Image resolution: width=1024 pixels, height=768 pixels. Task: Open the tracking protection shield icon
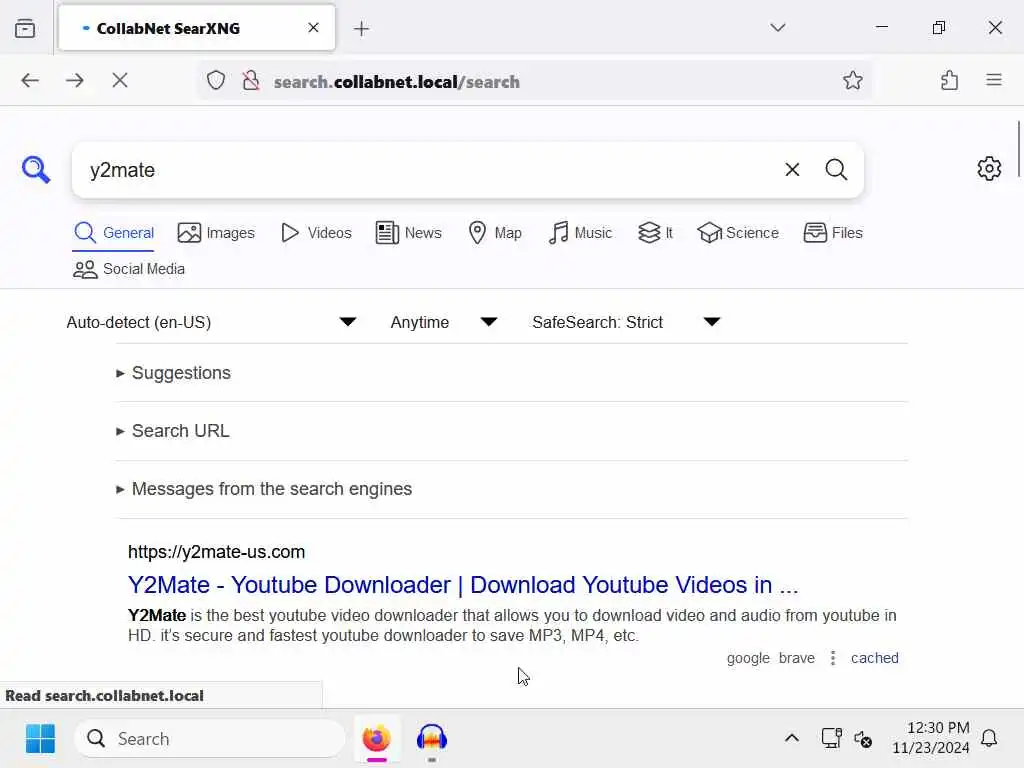pos(216,81)
